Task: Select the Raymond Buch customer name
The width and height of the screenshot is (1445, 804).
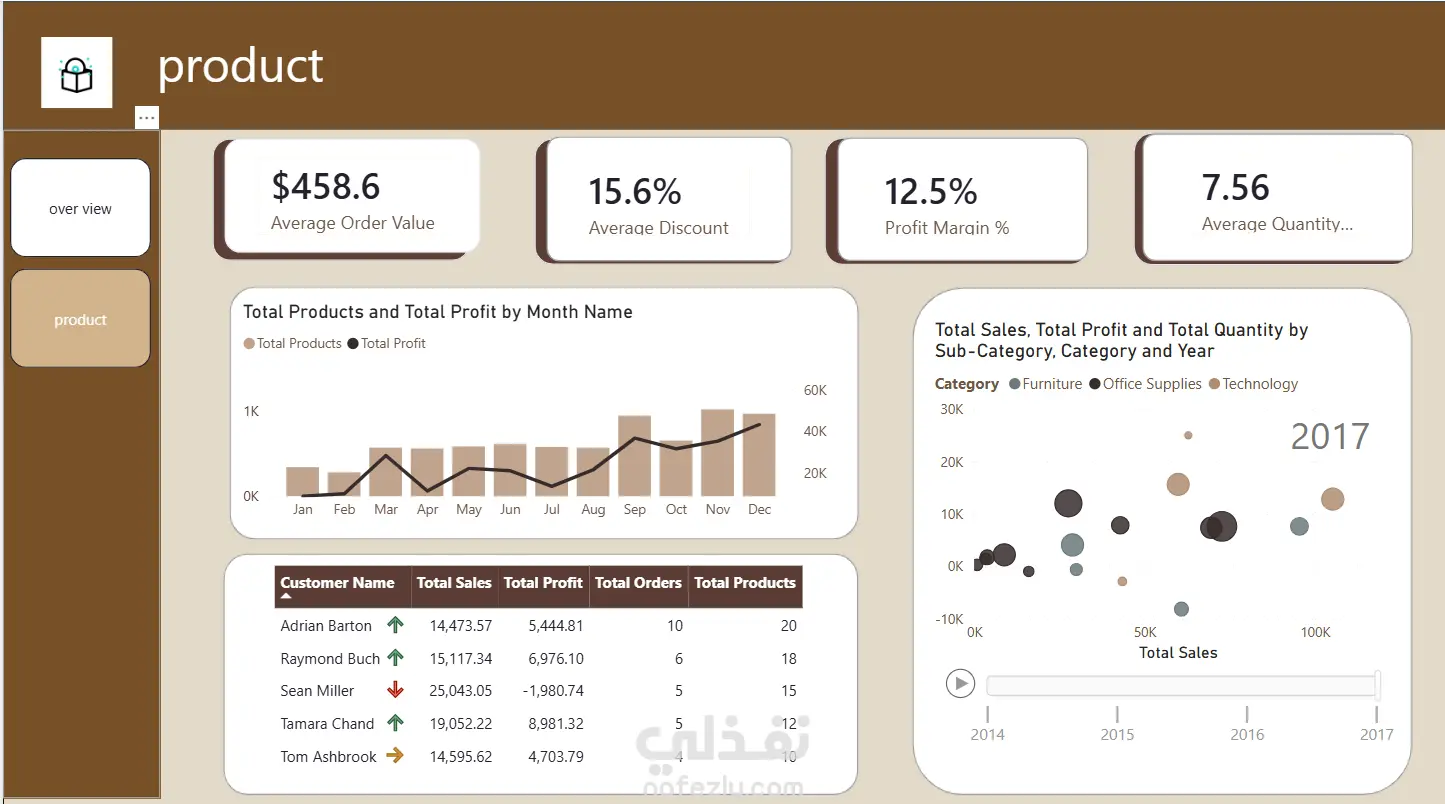Action: [x=330, y=659]
